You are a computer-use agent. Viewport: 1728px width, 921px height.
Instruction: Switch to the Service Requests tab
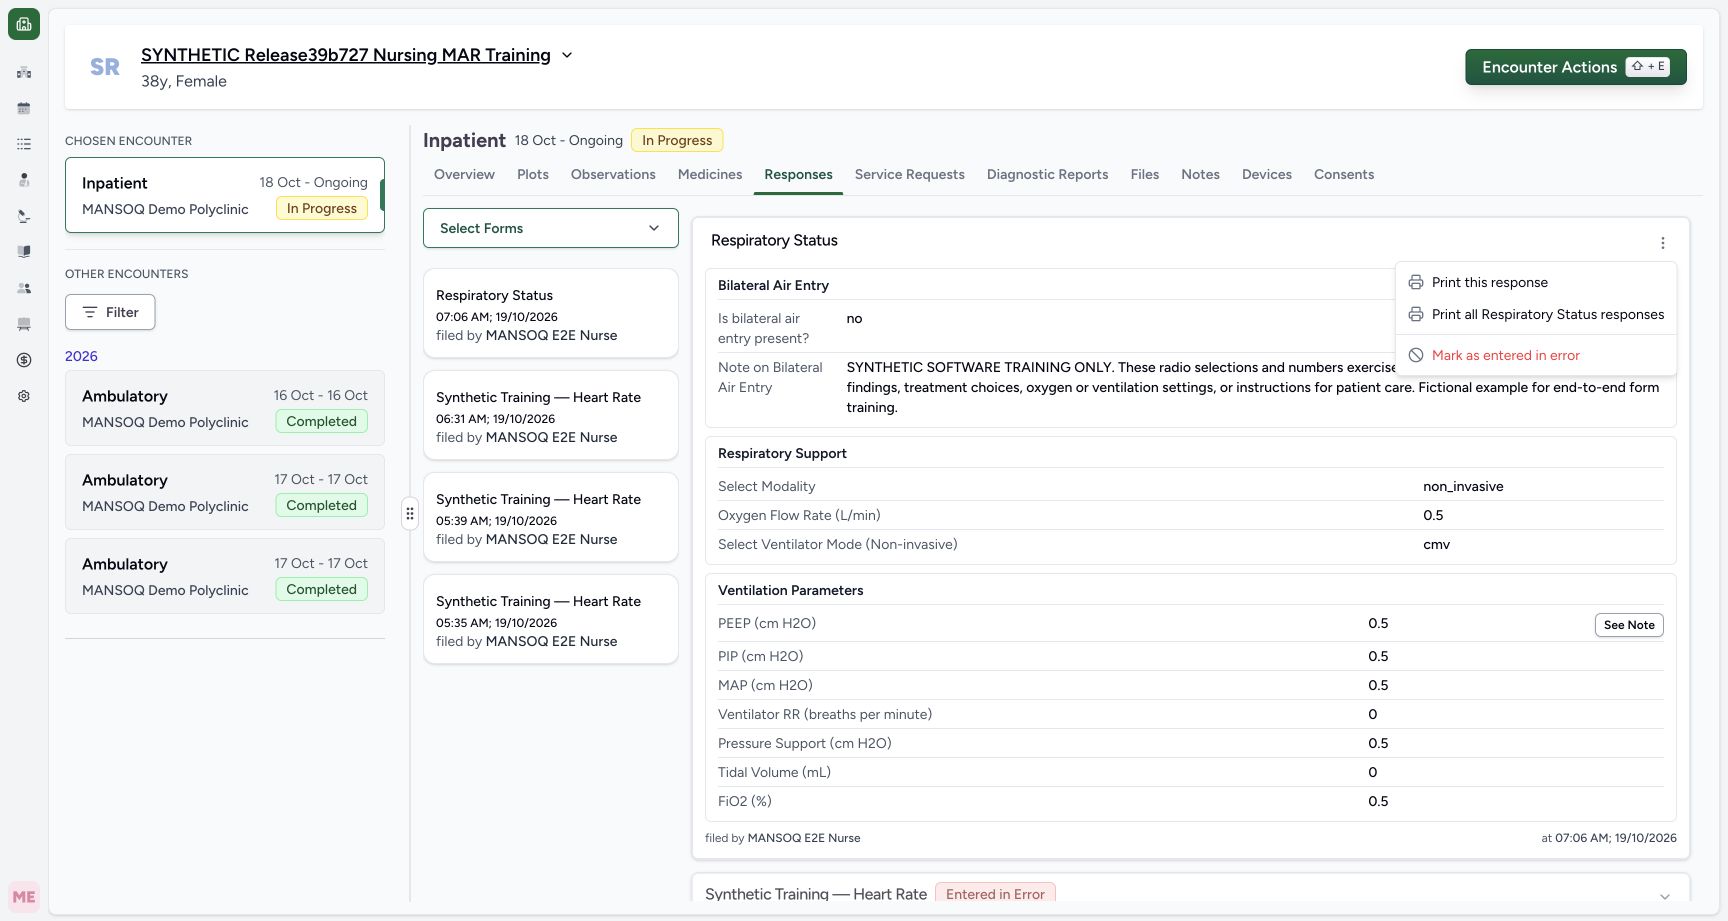coord(910,175)
